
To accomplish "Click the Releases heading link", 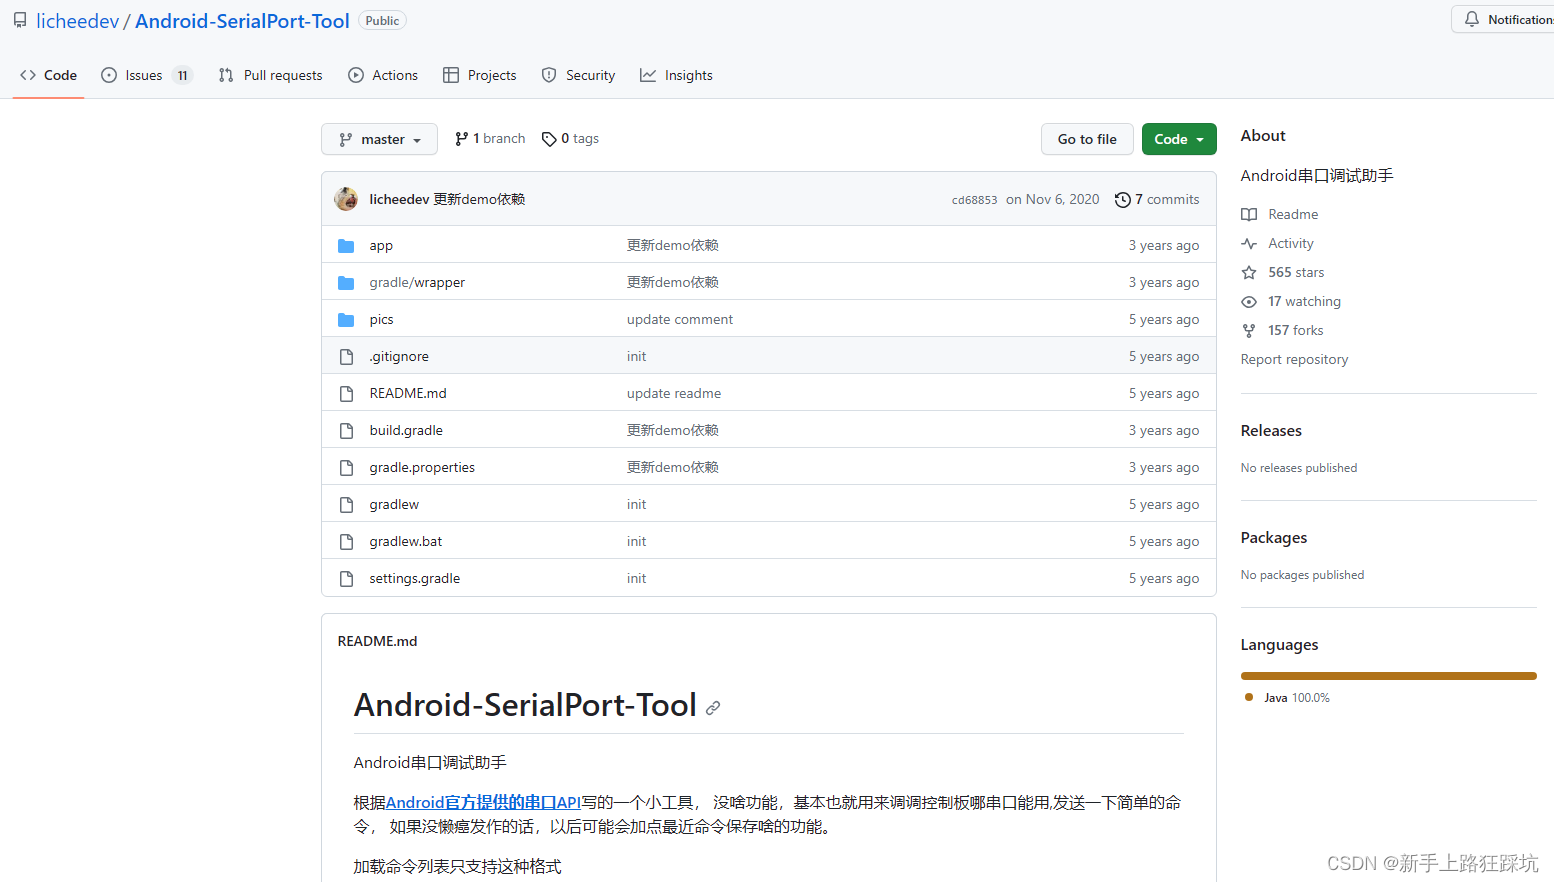I will 1271,431.
